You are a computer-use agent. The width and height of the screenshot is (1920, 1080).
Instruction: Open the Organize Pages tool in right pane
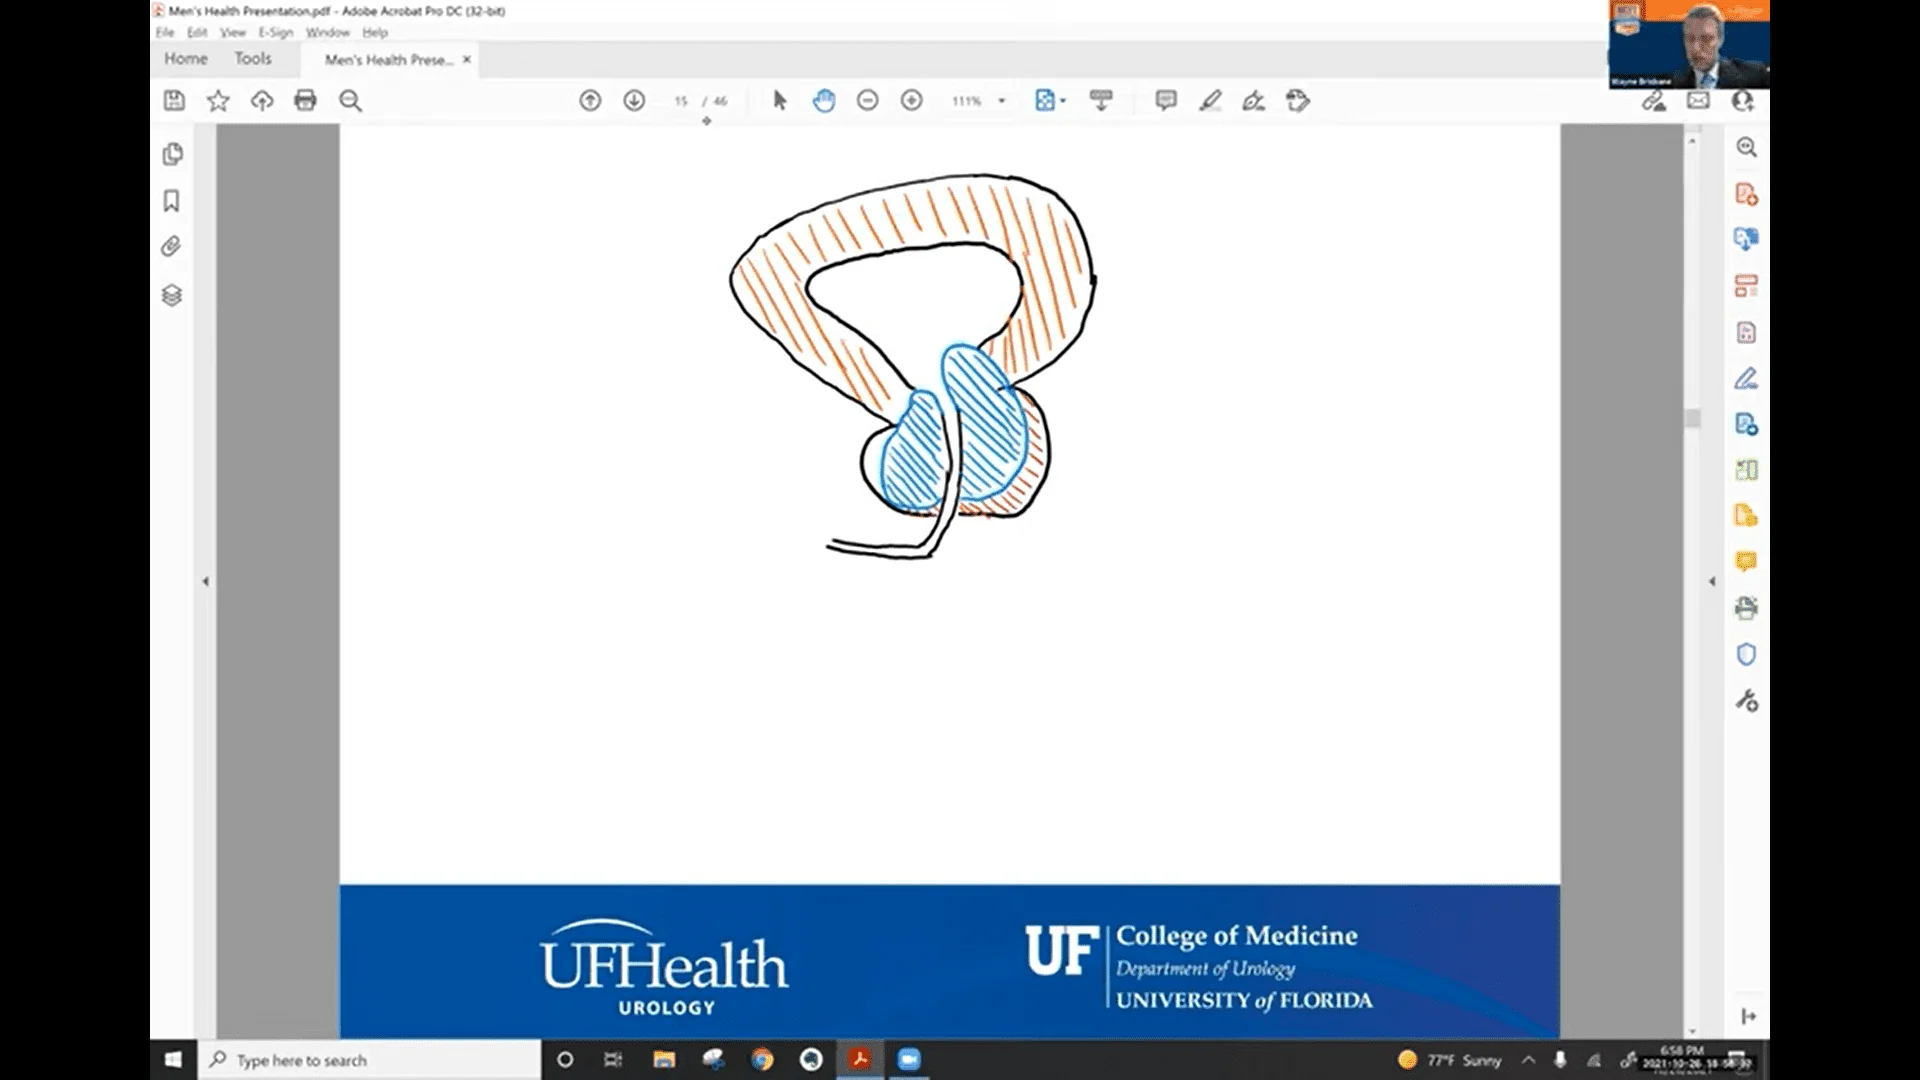pos(1746,286)
